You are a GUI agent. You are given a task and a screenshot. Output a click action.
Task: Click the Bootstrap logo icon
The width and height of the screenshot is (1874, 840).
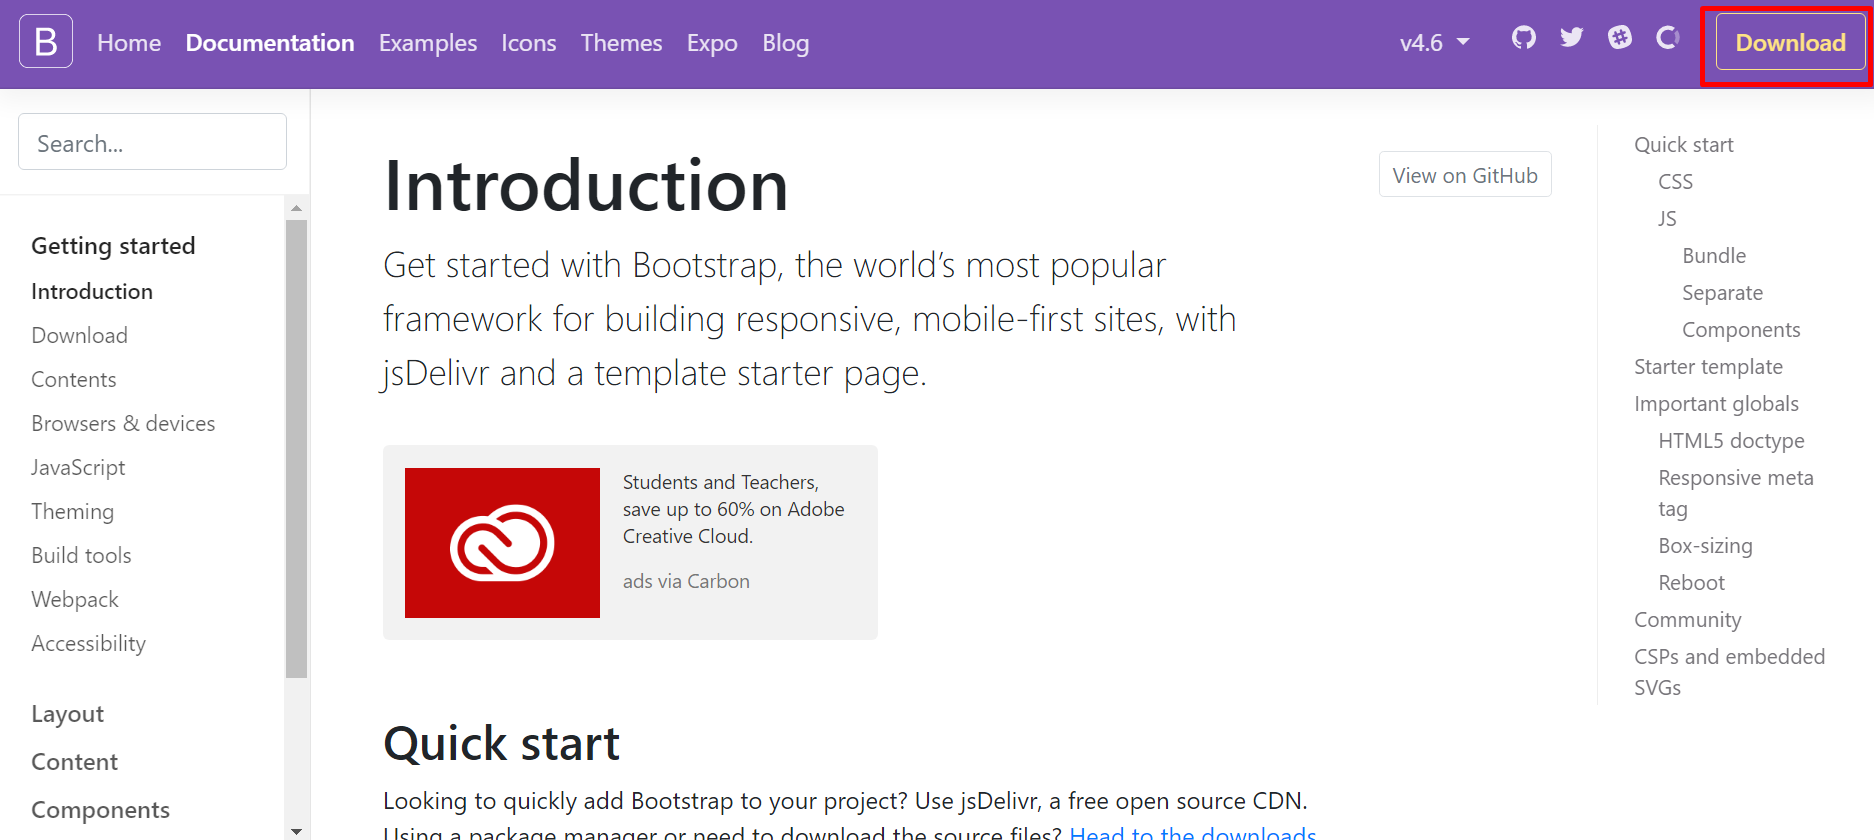pos(46,42)
